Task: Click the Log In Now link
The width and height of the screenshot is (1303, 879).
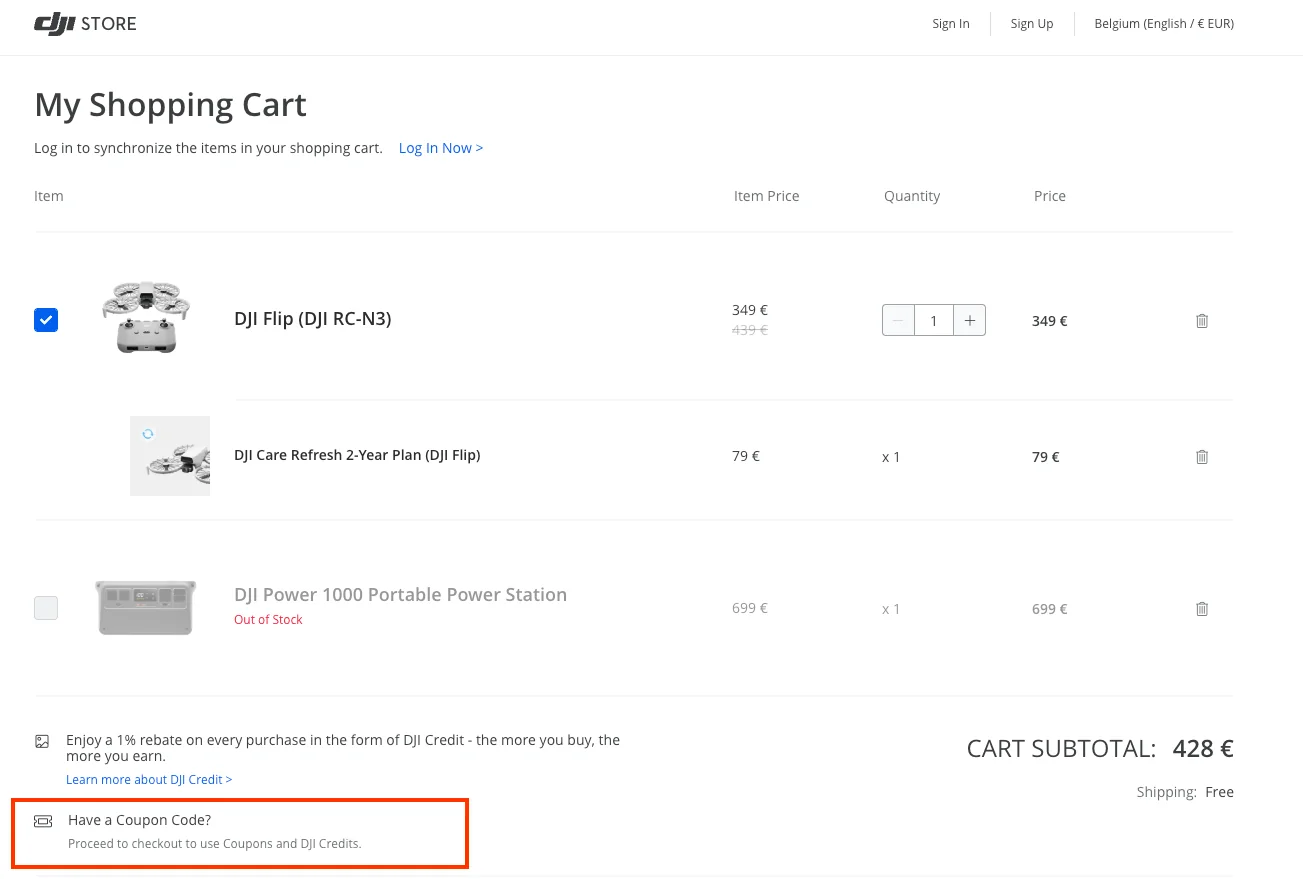Action: [x=440, y=147]
